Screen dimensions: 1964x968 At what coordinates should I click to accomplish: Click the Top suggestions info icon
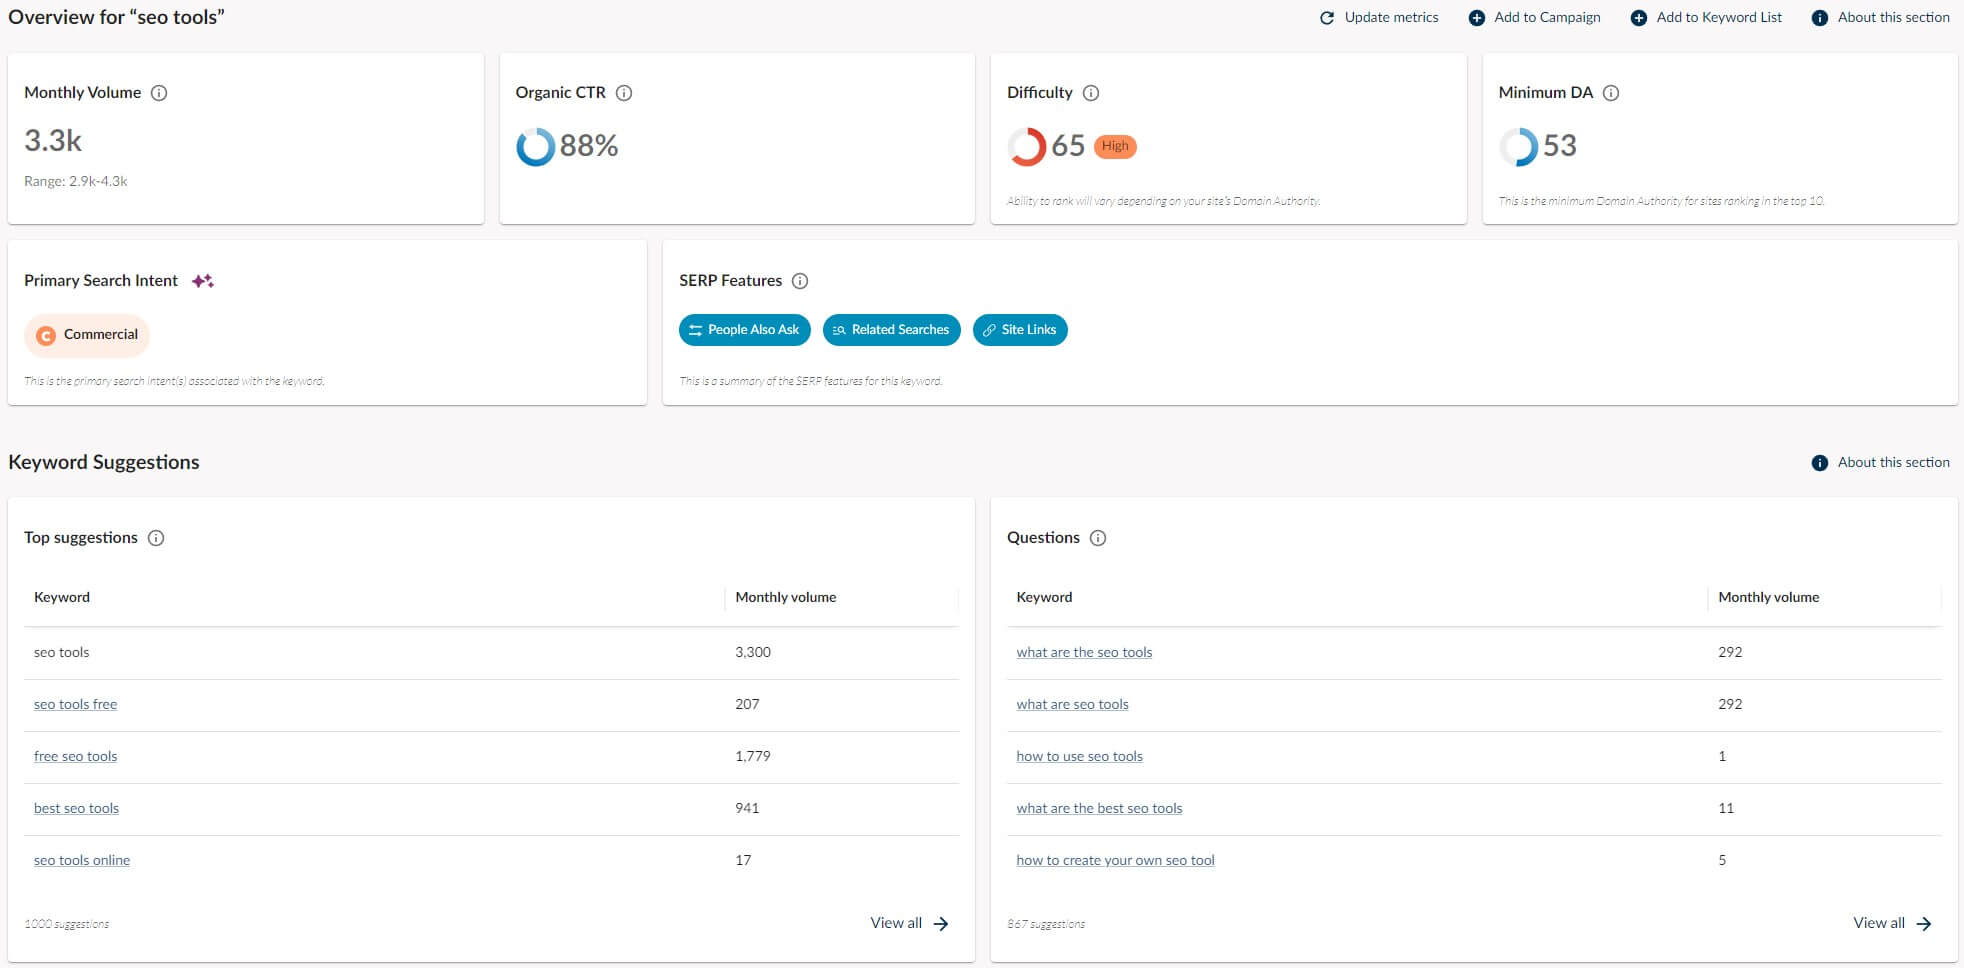point(156,538)
